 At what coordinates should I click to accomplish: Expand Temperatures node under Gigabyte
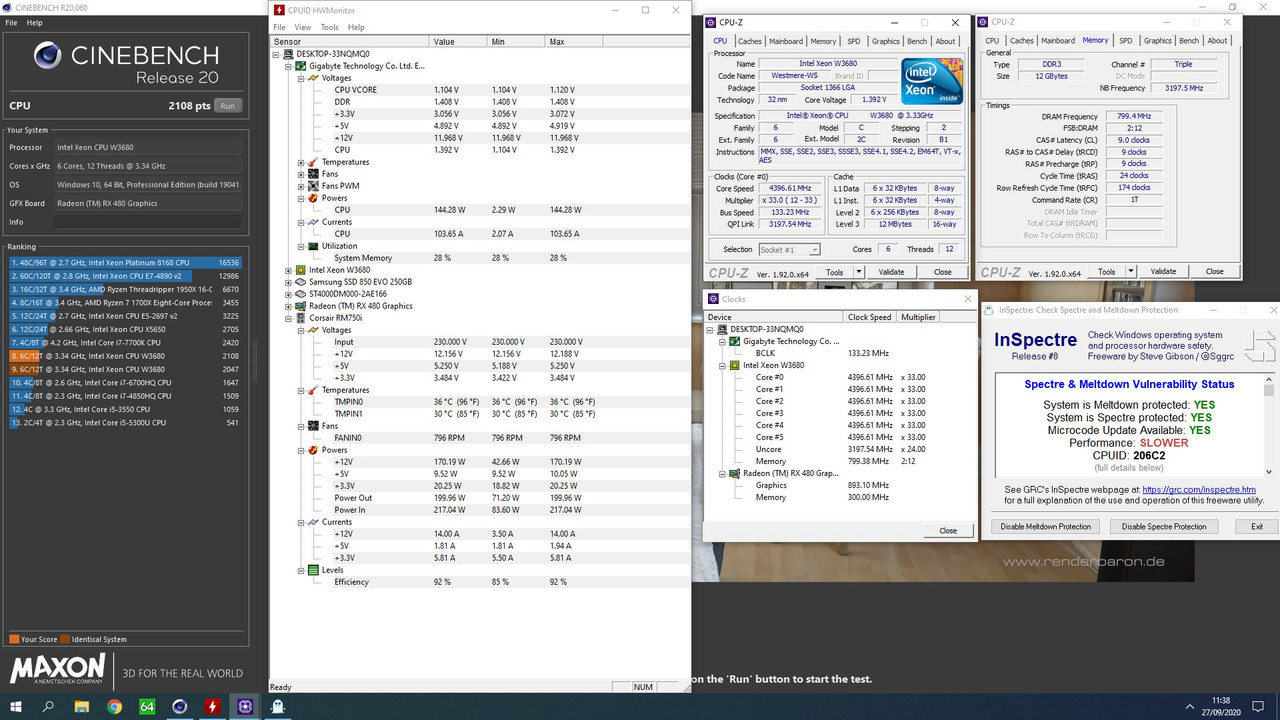pos(301,162)
